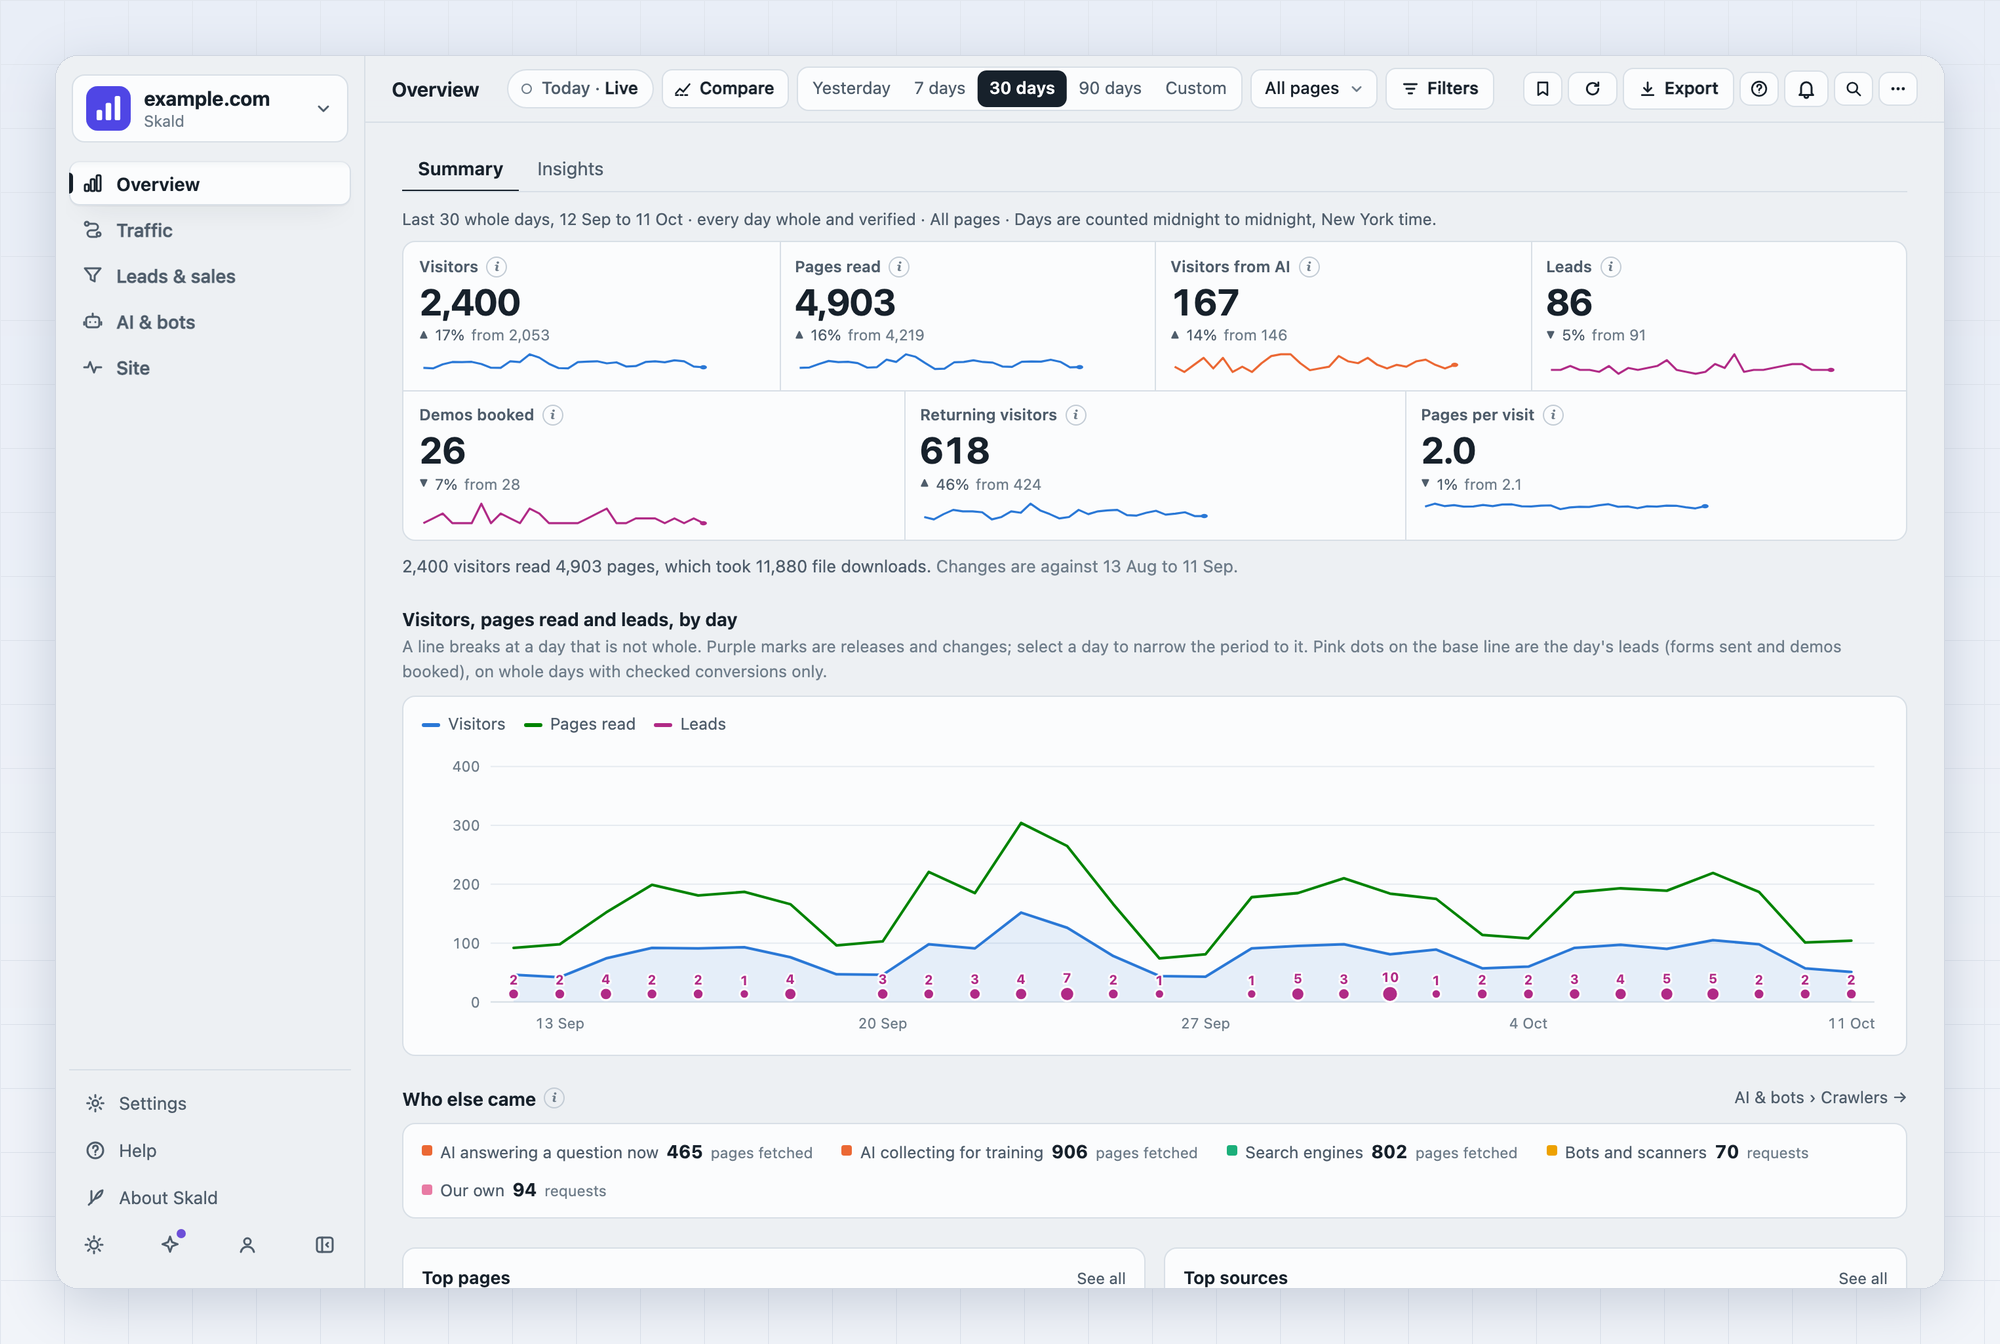Click the info icon next to Pages per visit
Screen dimensions: 2000x1344
pyautogui.click(x=1553, y=415)
